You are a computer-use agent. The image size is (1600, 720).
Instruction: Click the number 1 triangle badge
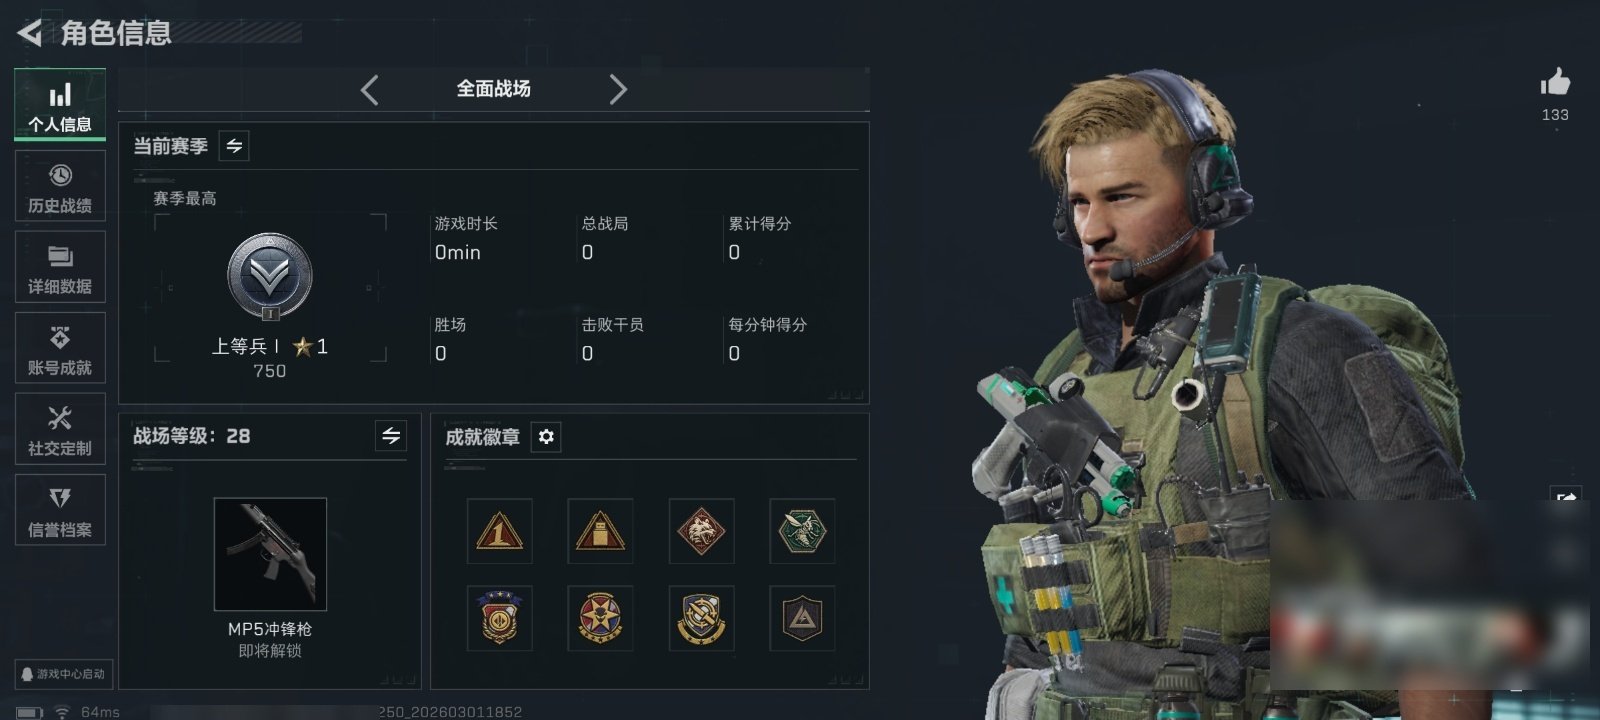point(499,531)
